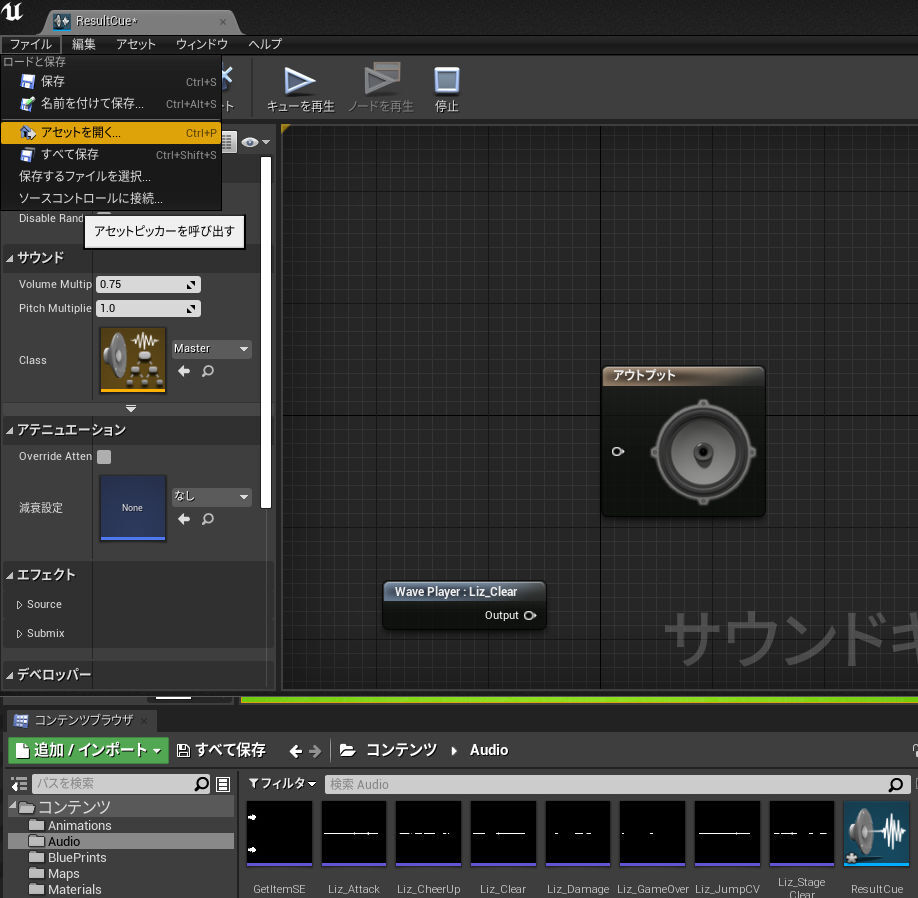Open the 編集 menu

pyautogui.click(x=84, y=44)
